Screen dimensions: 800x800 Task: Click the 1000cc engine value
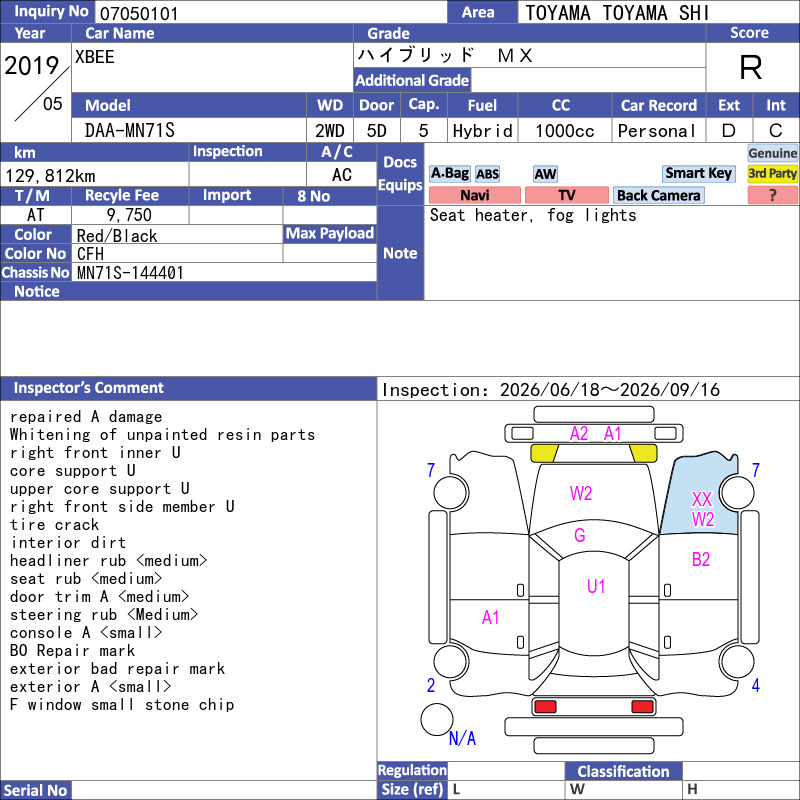565,131
